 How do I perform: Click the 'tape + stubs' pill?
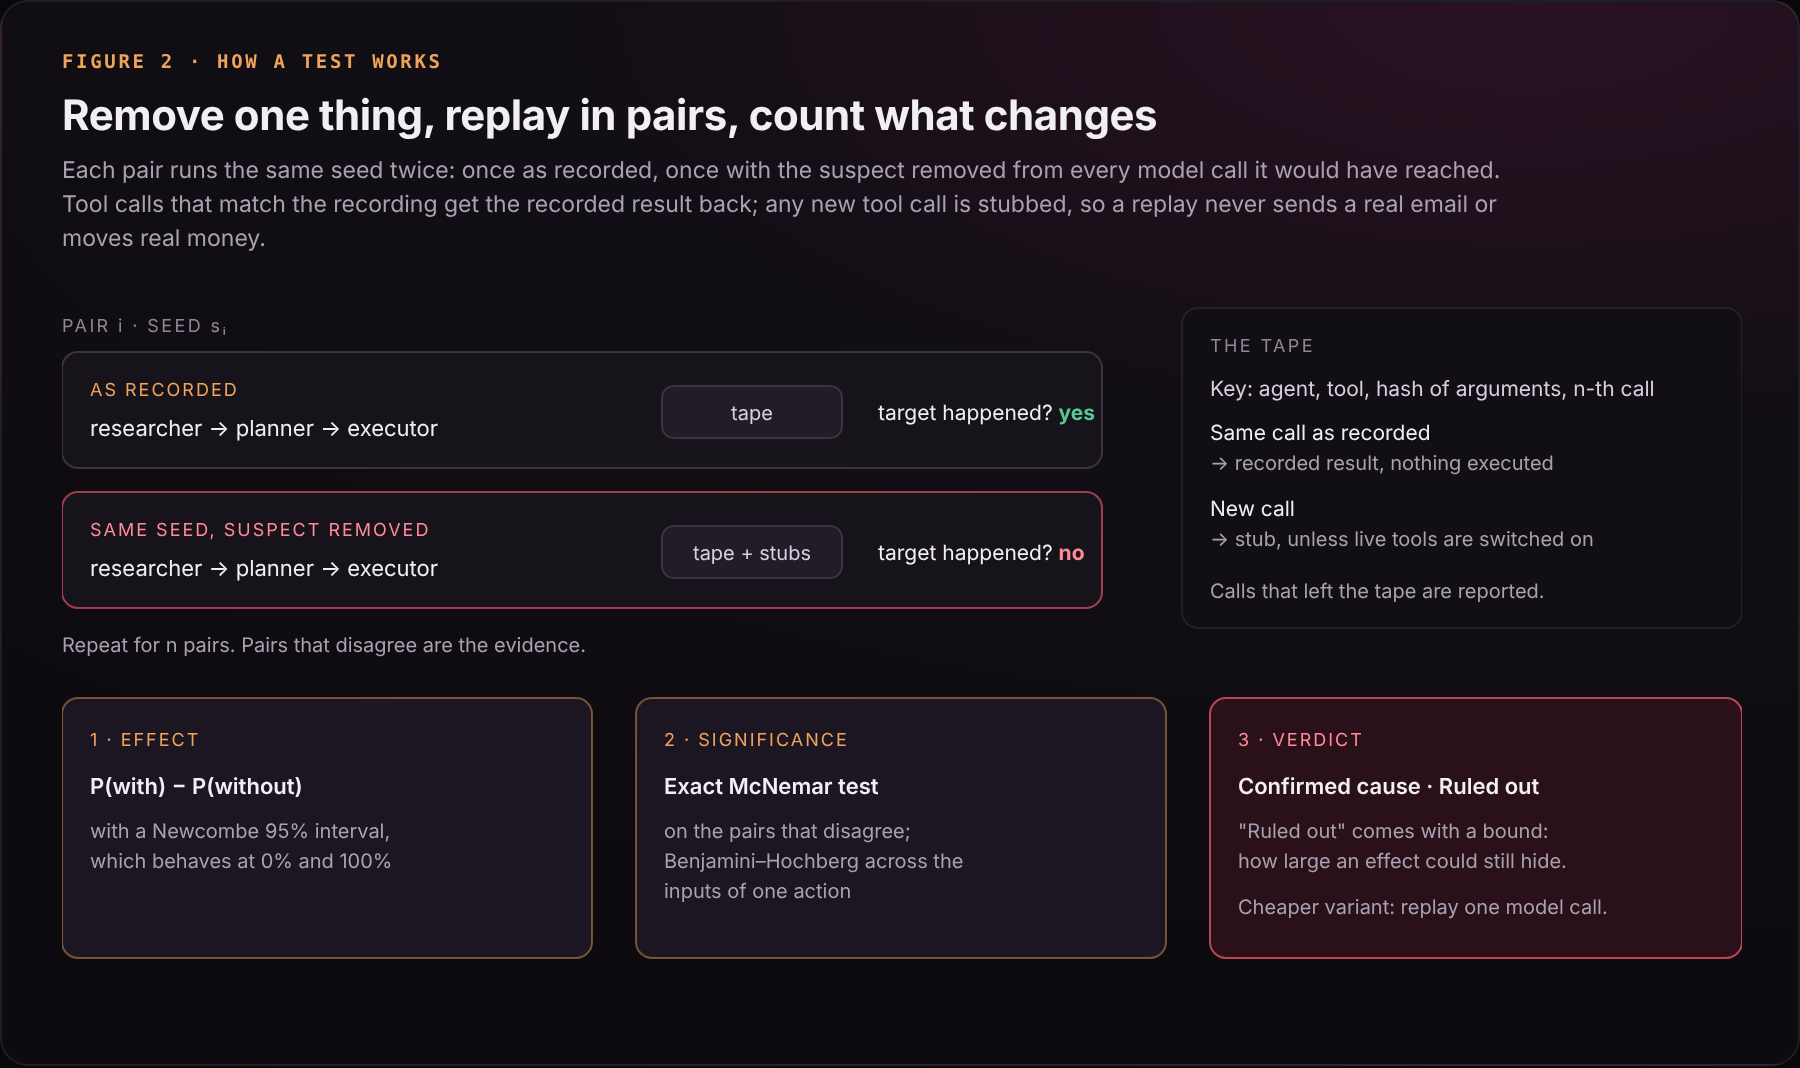751,552
